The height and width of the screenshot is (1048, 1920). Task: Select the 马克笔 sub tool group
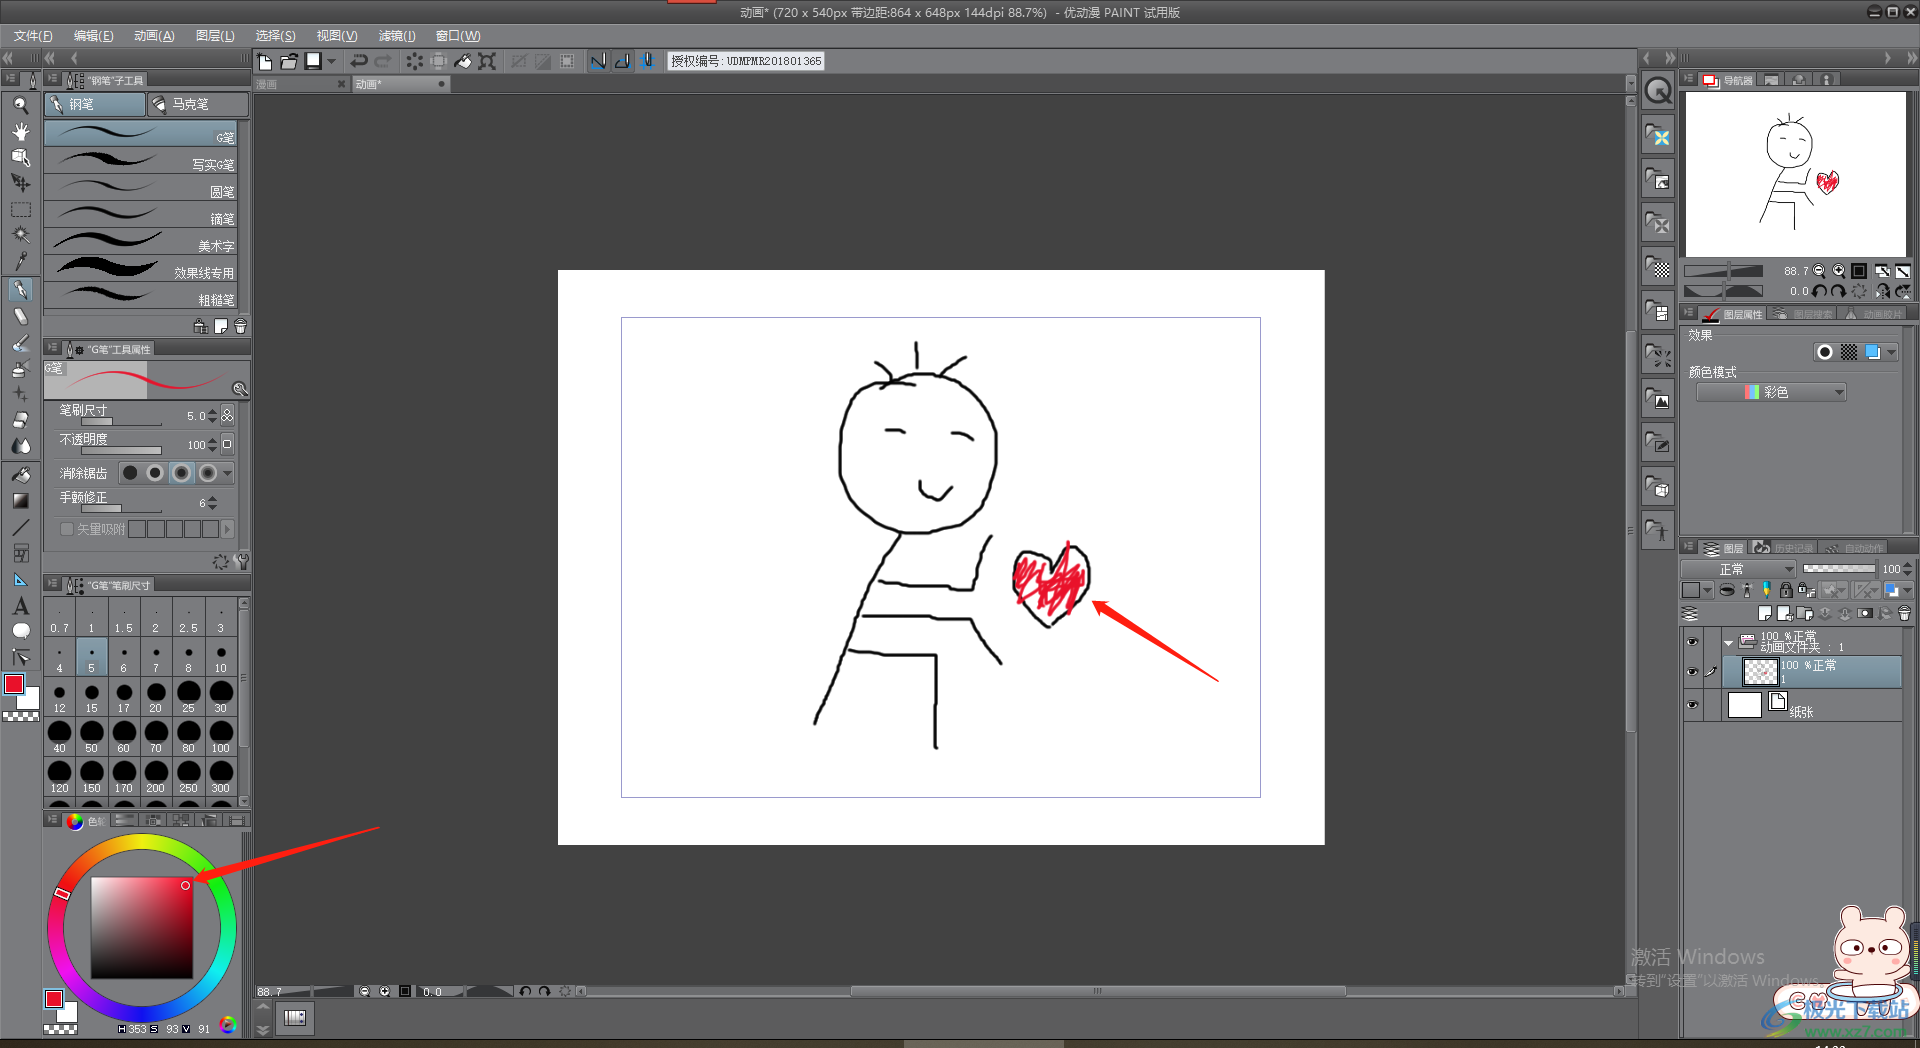point(198,104)
